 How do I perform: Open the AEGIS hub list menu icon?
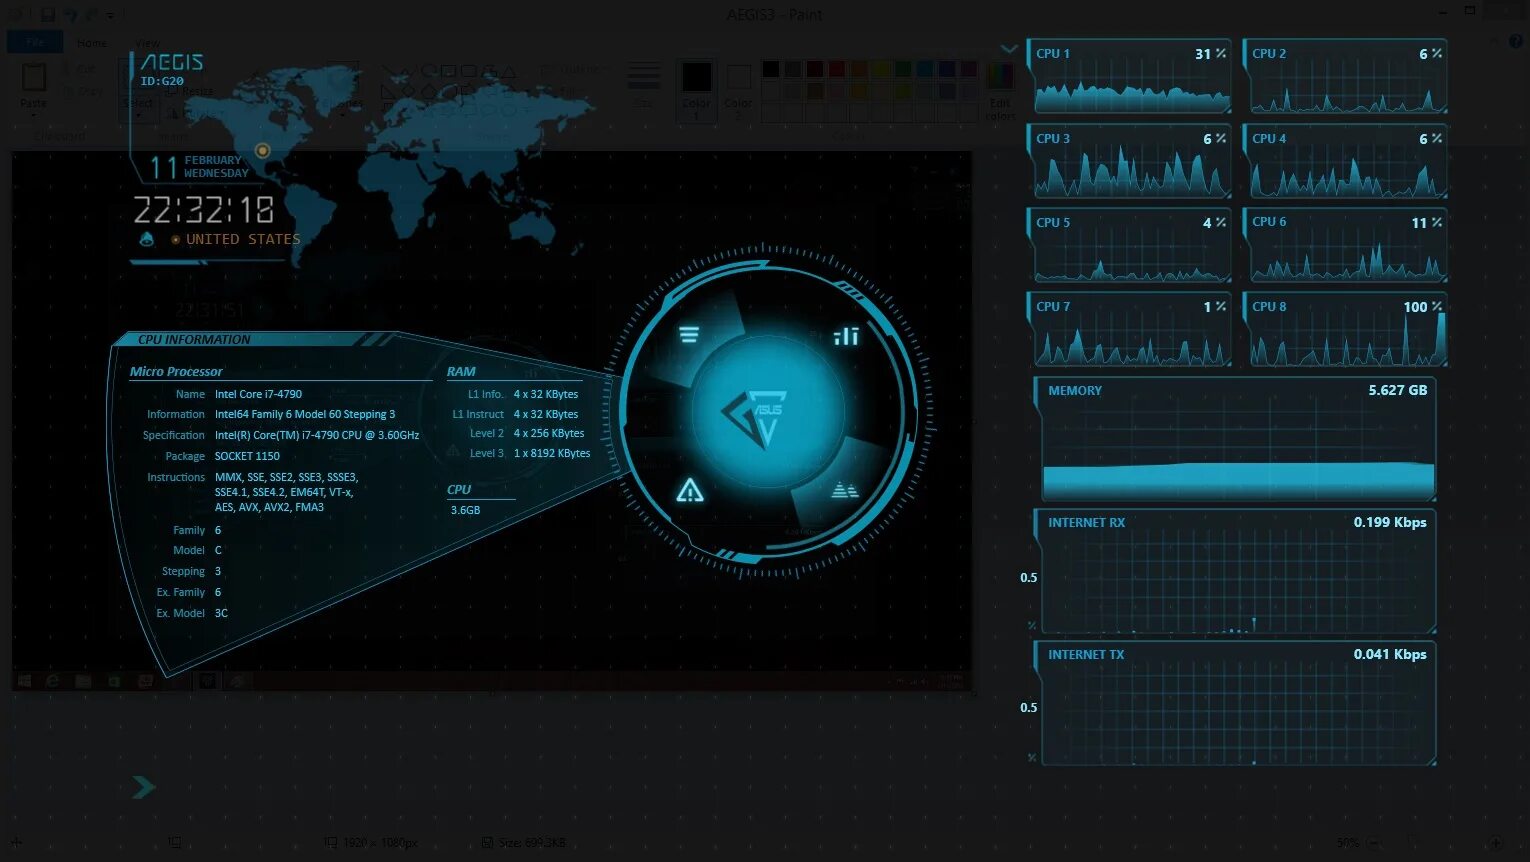click(689, 334)
